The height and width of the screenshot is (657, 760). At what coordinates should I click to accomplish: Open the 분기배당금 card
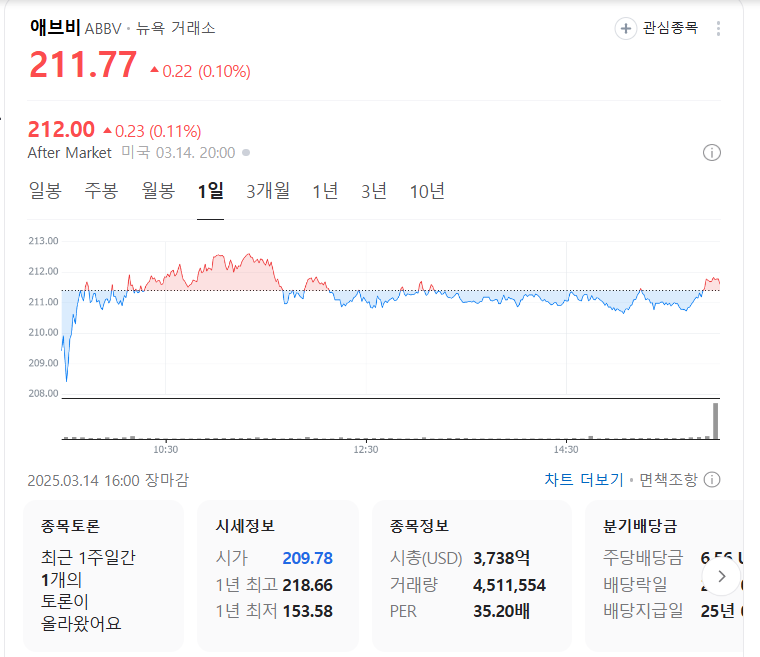[665, 576]
